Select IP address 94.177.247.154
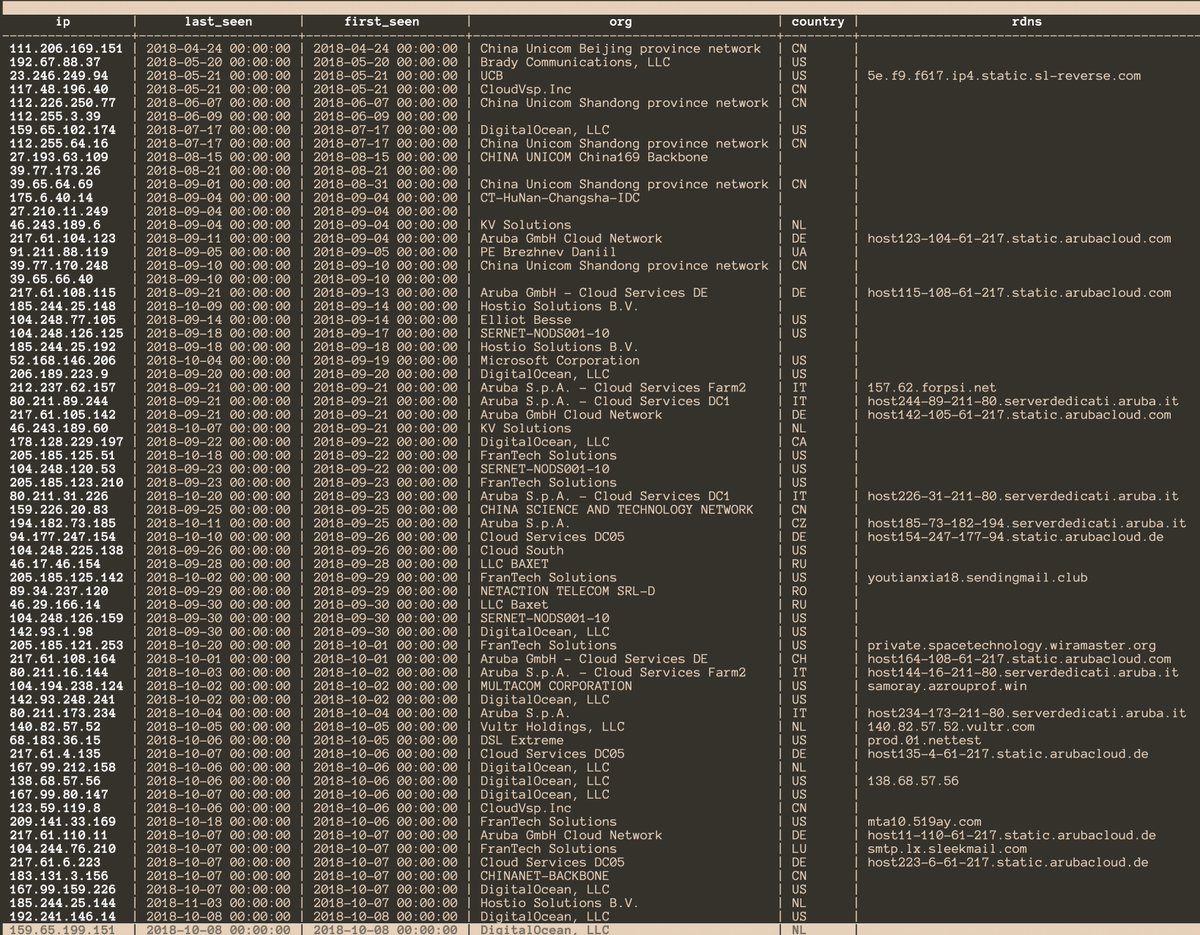This screenshot has height=935, width=1200. pos(62,537)
